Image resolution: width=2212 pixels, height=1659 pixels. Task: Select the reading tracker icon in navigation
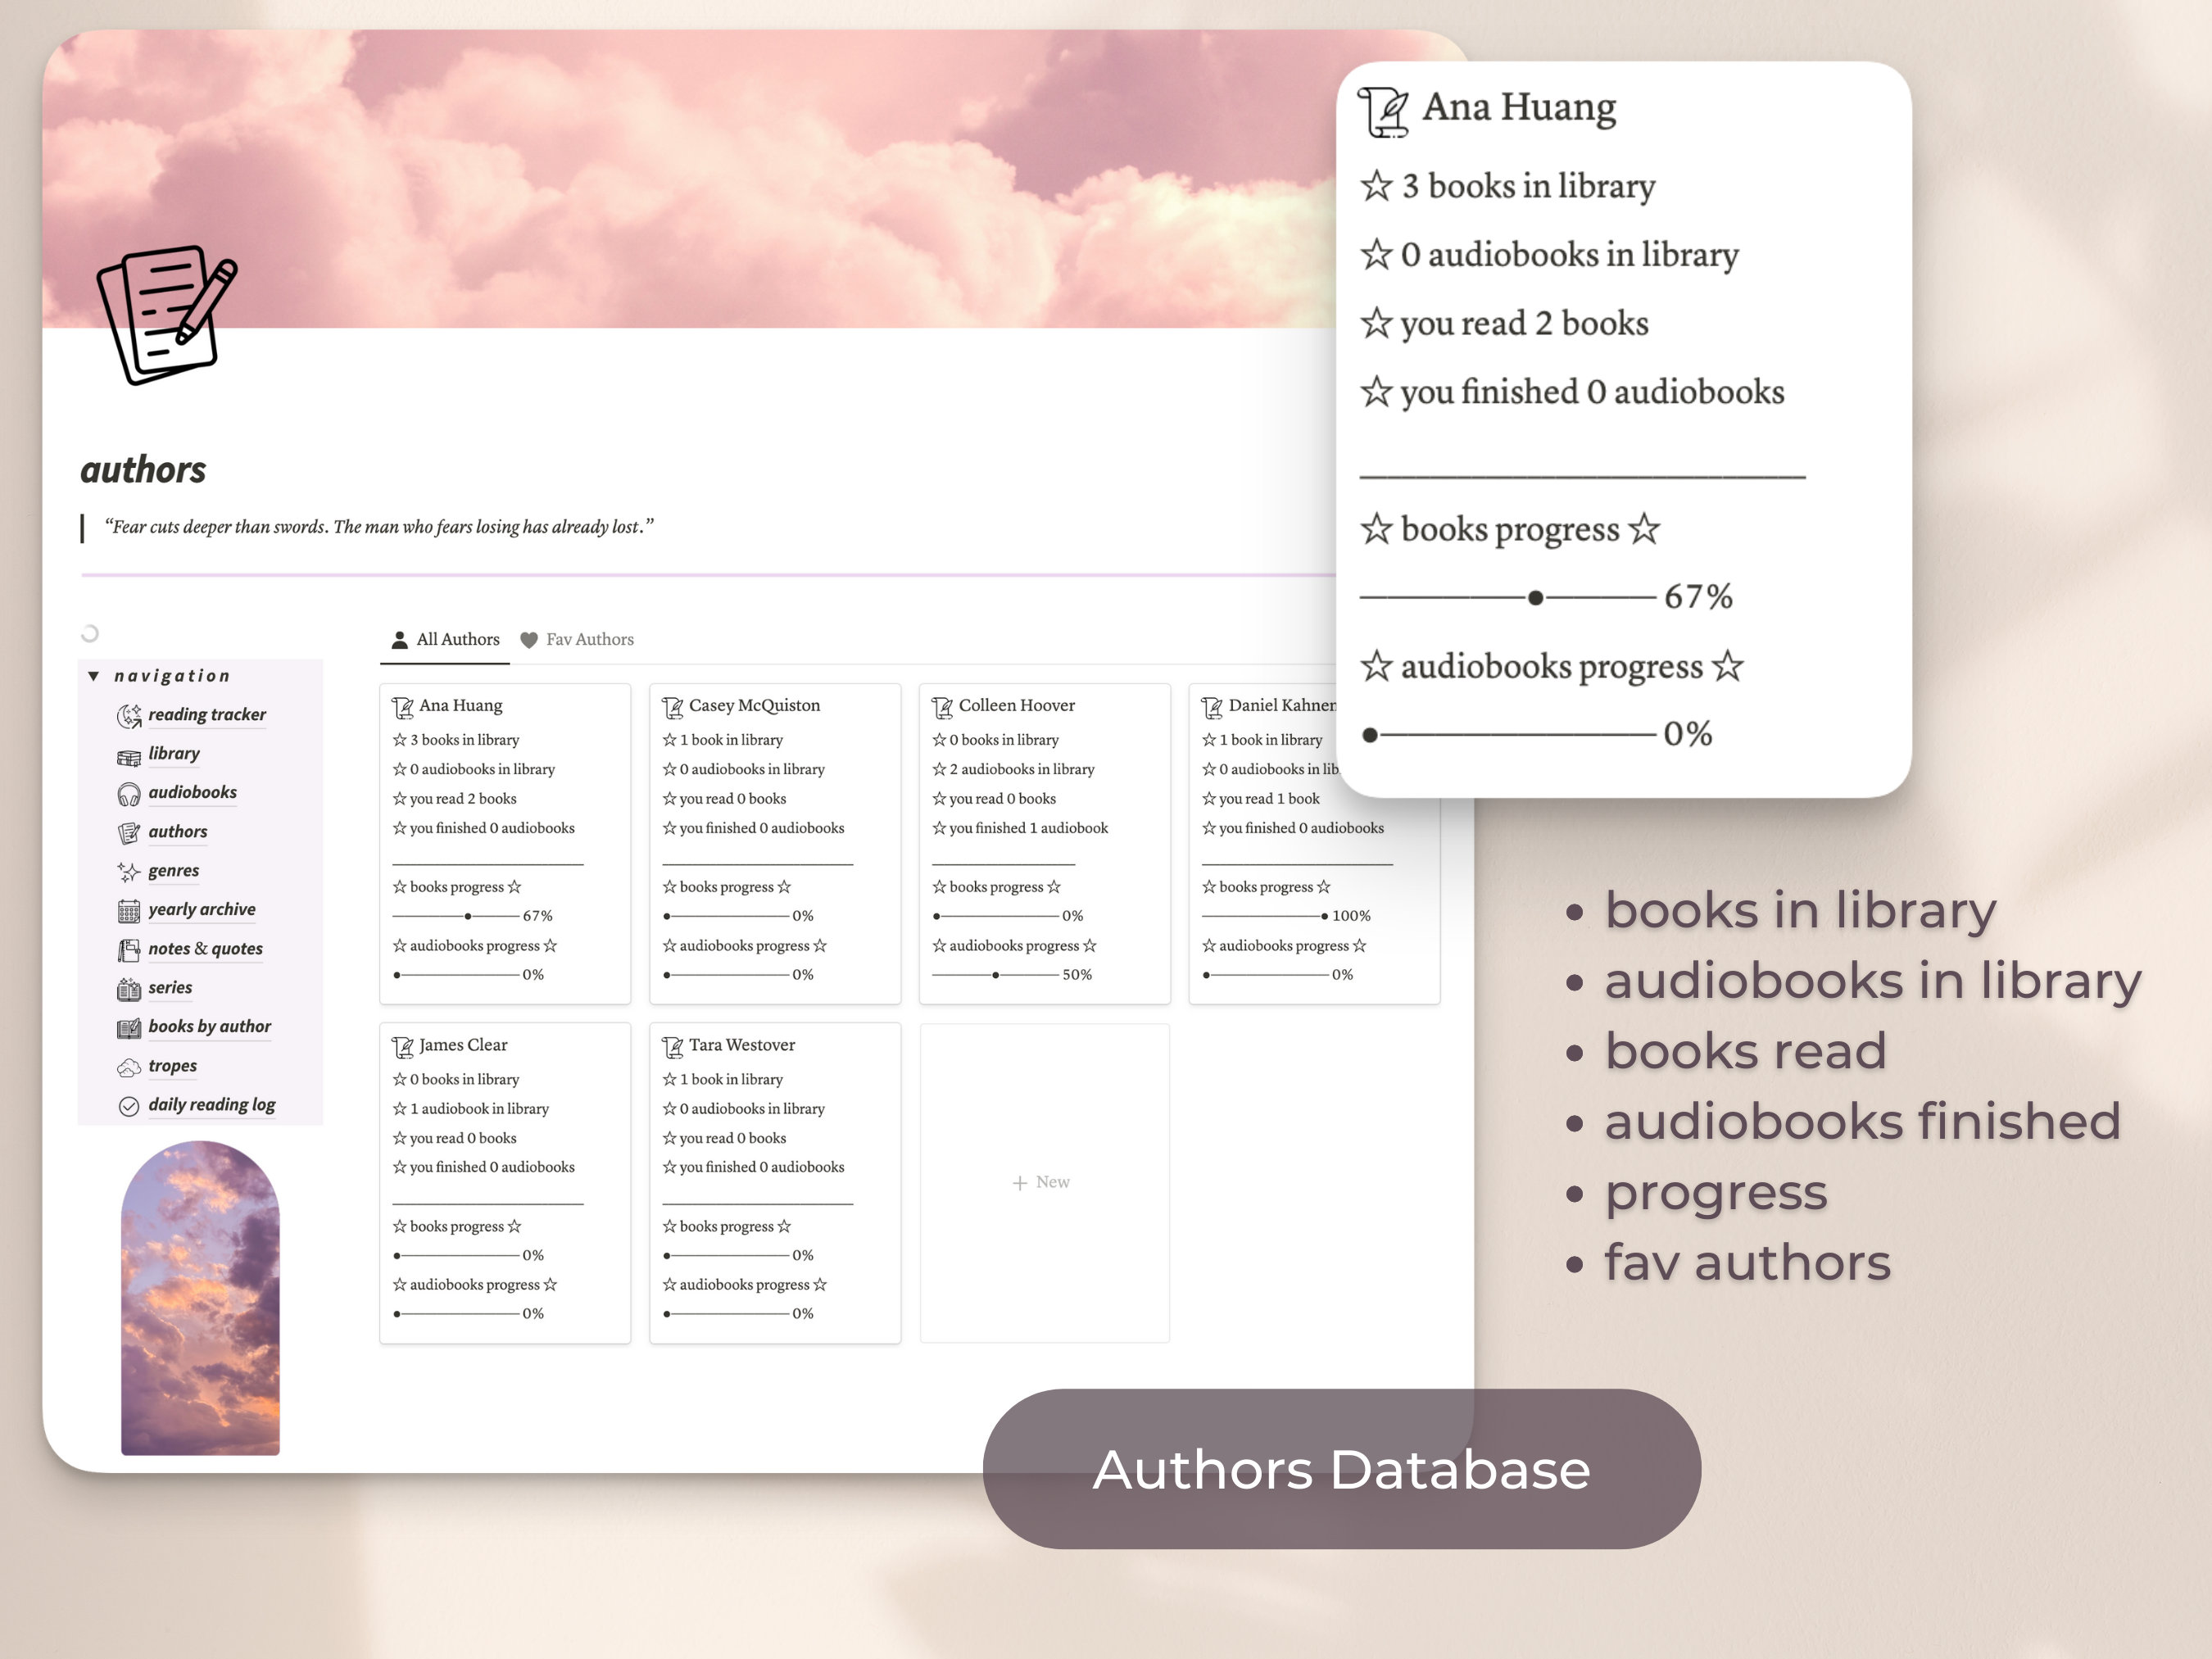pos(130,715)
